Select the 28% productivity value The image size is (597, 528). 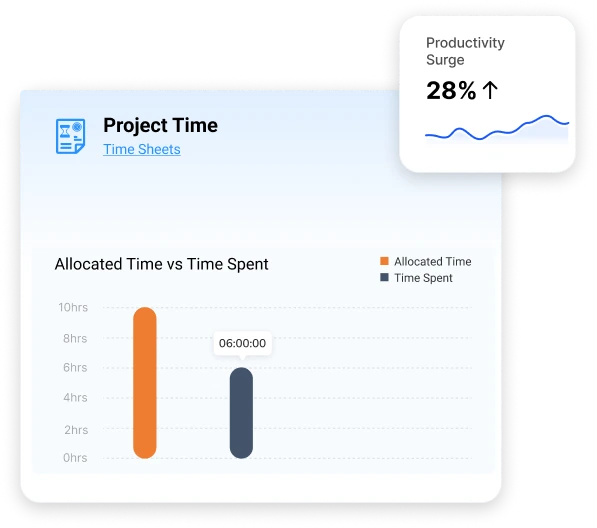[451, 91]
